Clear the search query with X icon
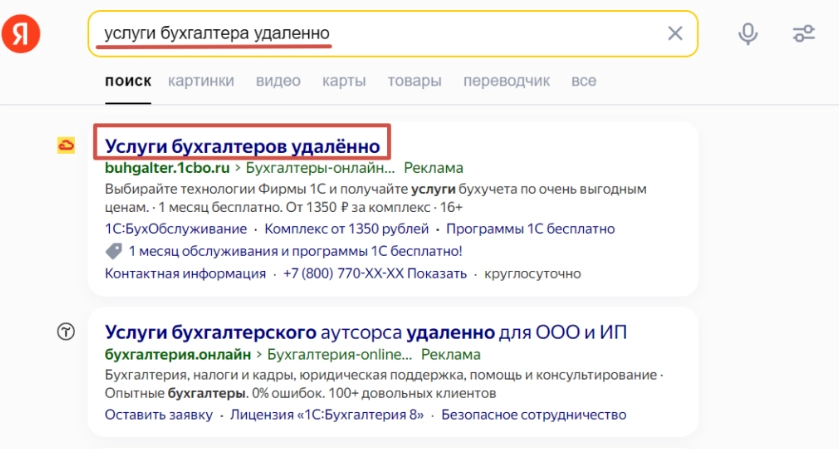The width and height of the screenshot is (839, 449). pos(675,34)
